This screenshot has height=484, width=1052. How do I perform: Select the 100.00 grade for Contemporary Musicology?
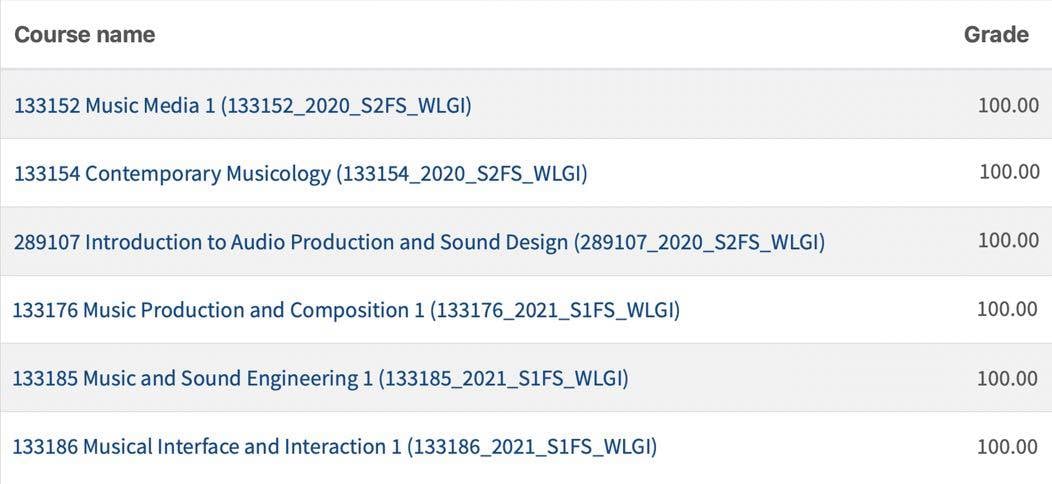pos(1009,171)
